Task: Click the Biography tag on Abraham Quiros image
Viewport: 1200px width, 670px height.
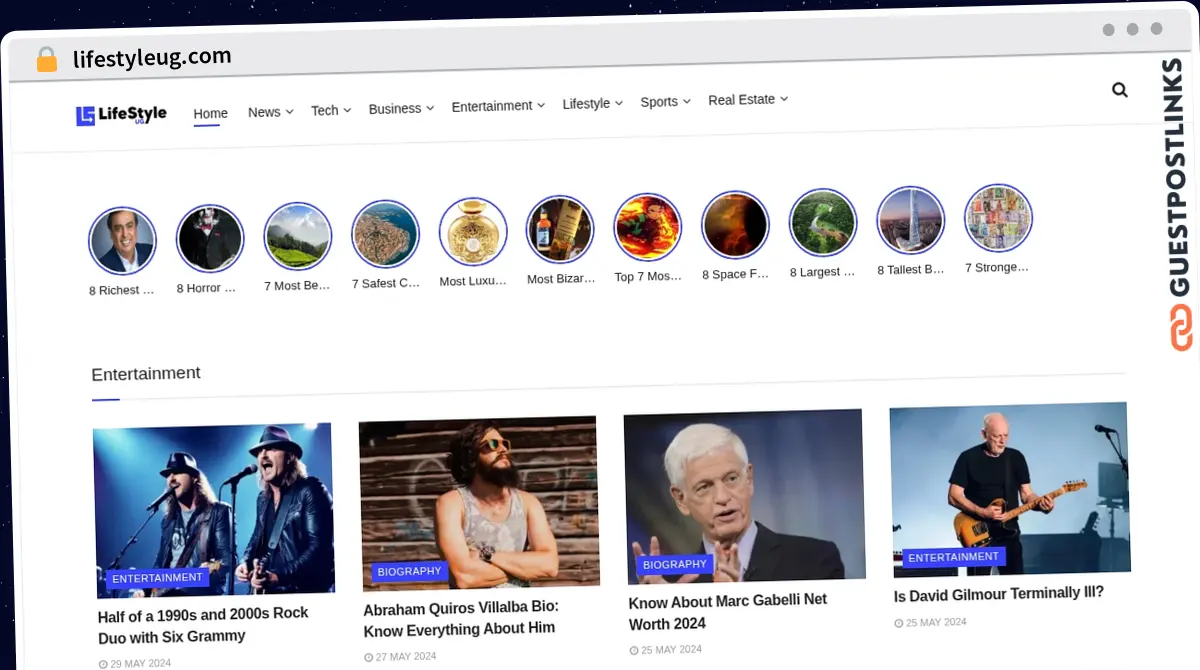Action: tap(409, 571)
